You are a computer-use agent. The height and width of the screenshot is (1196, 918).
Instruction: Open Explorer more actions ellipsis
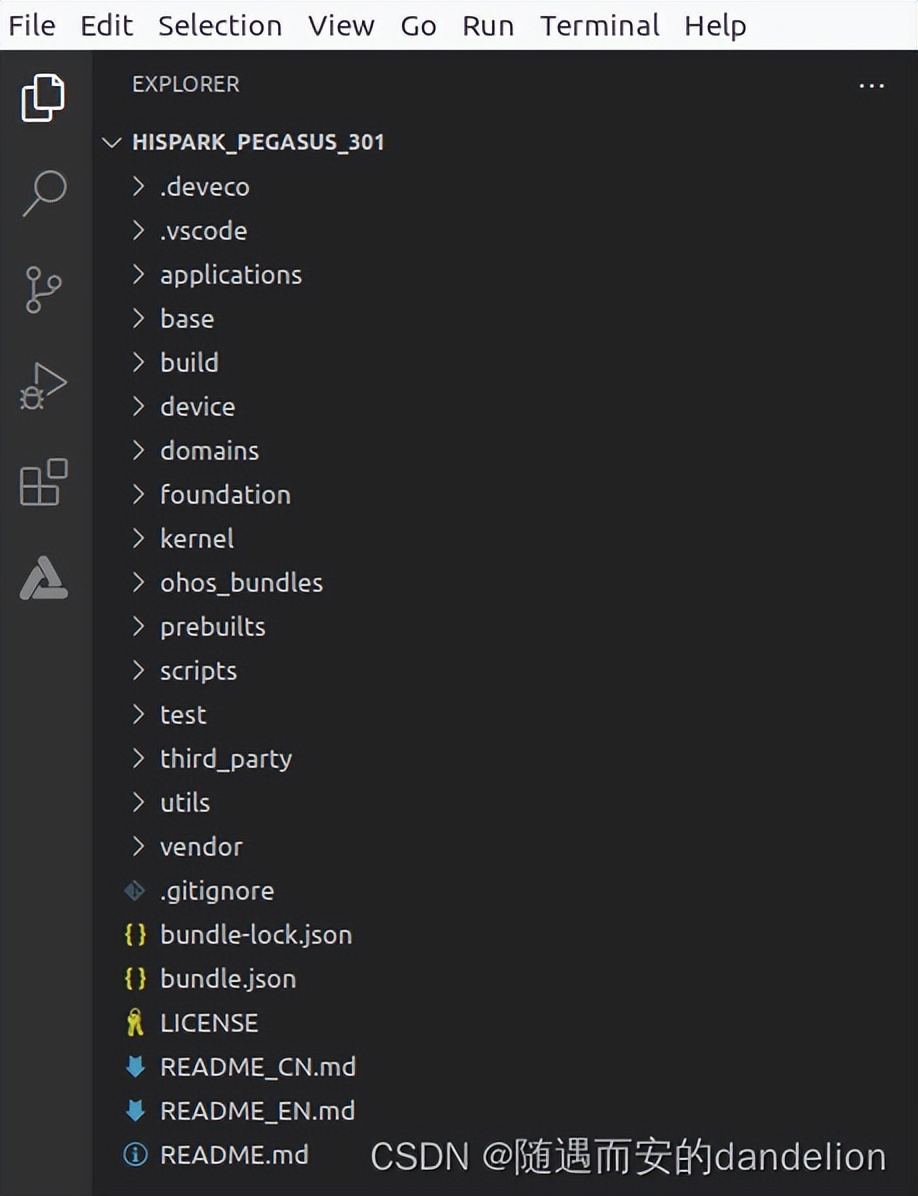871,85
